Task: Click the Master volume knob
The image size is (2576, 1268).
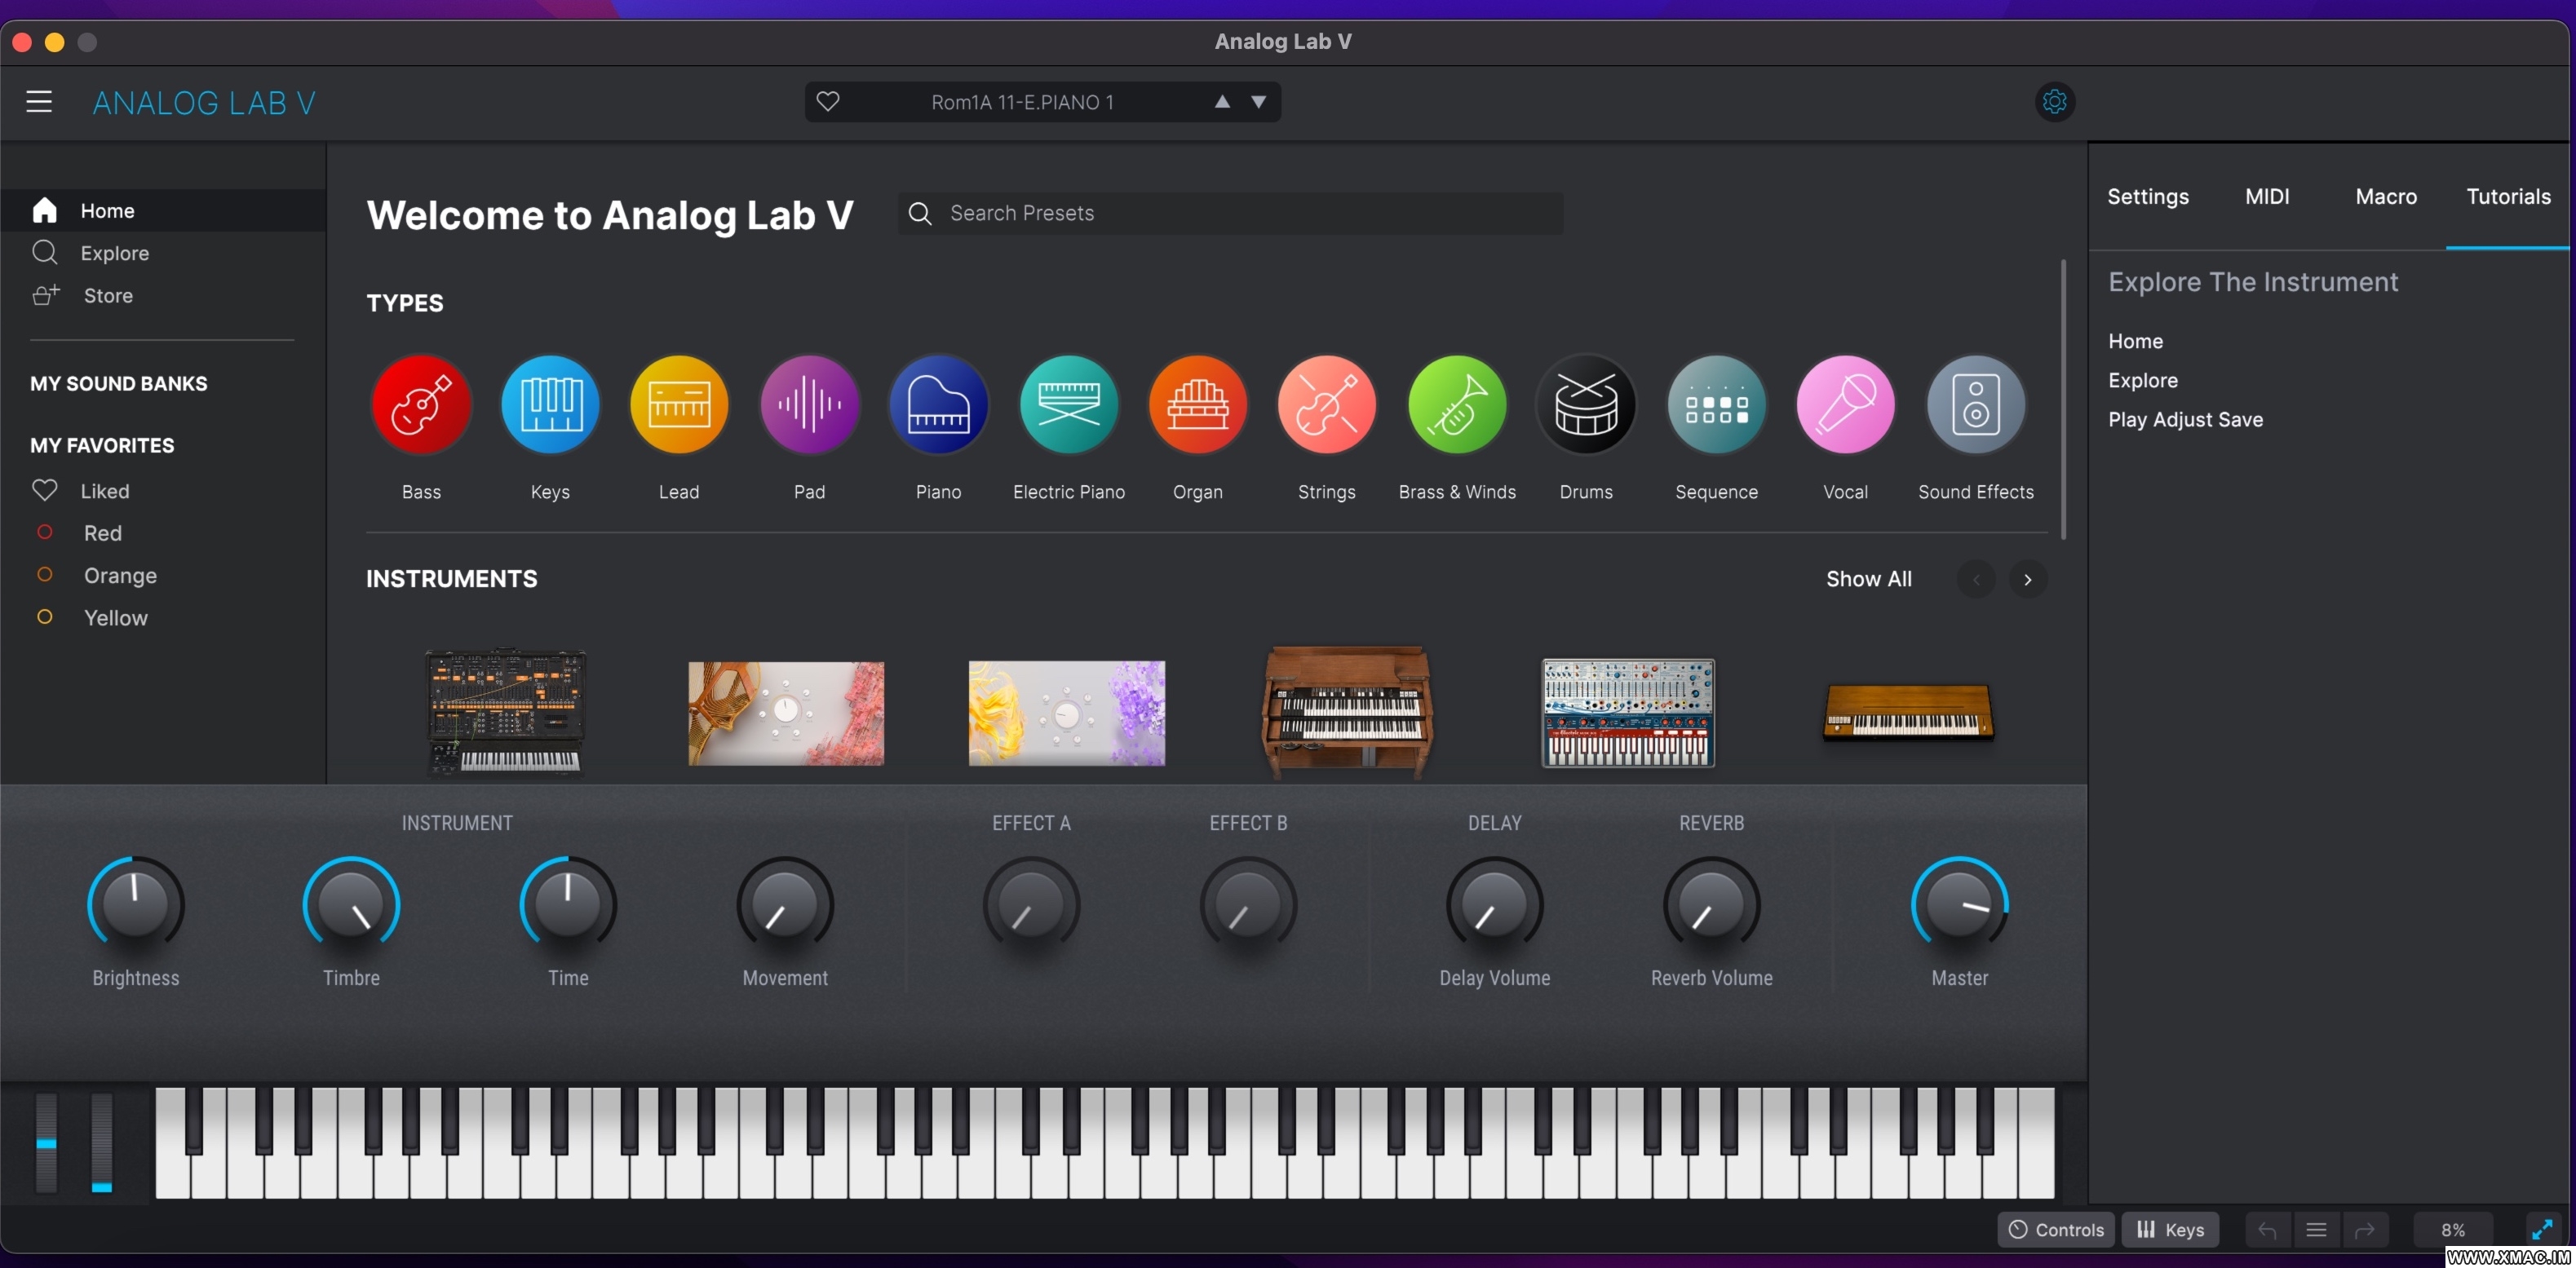Action: 1959,904
